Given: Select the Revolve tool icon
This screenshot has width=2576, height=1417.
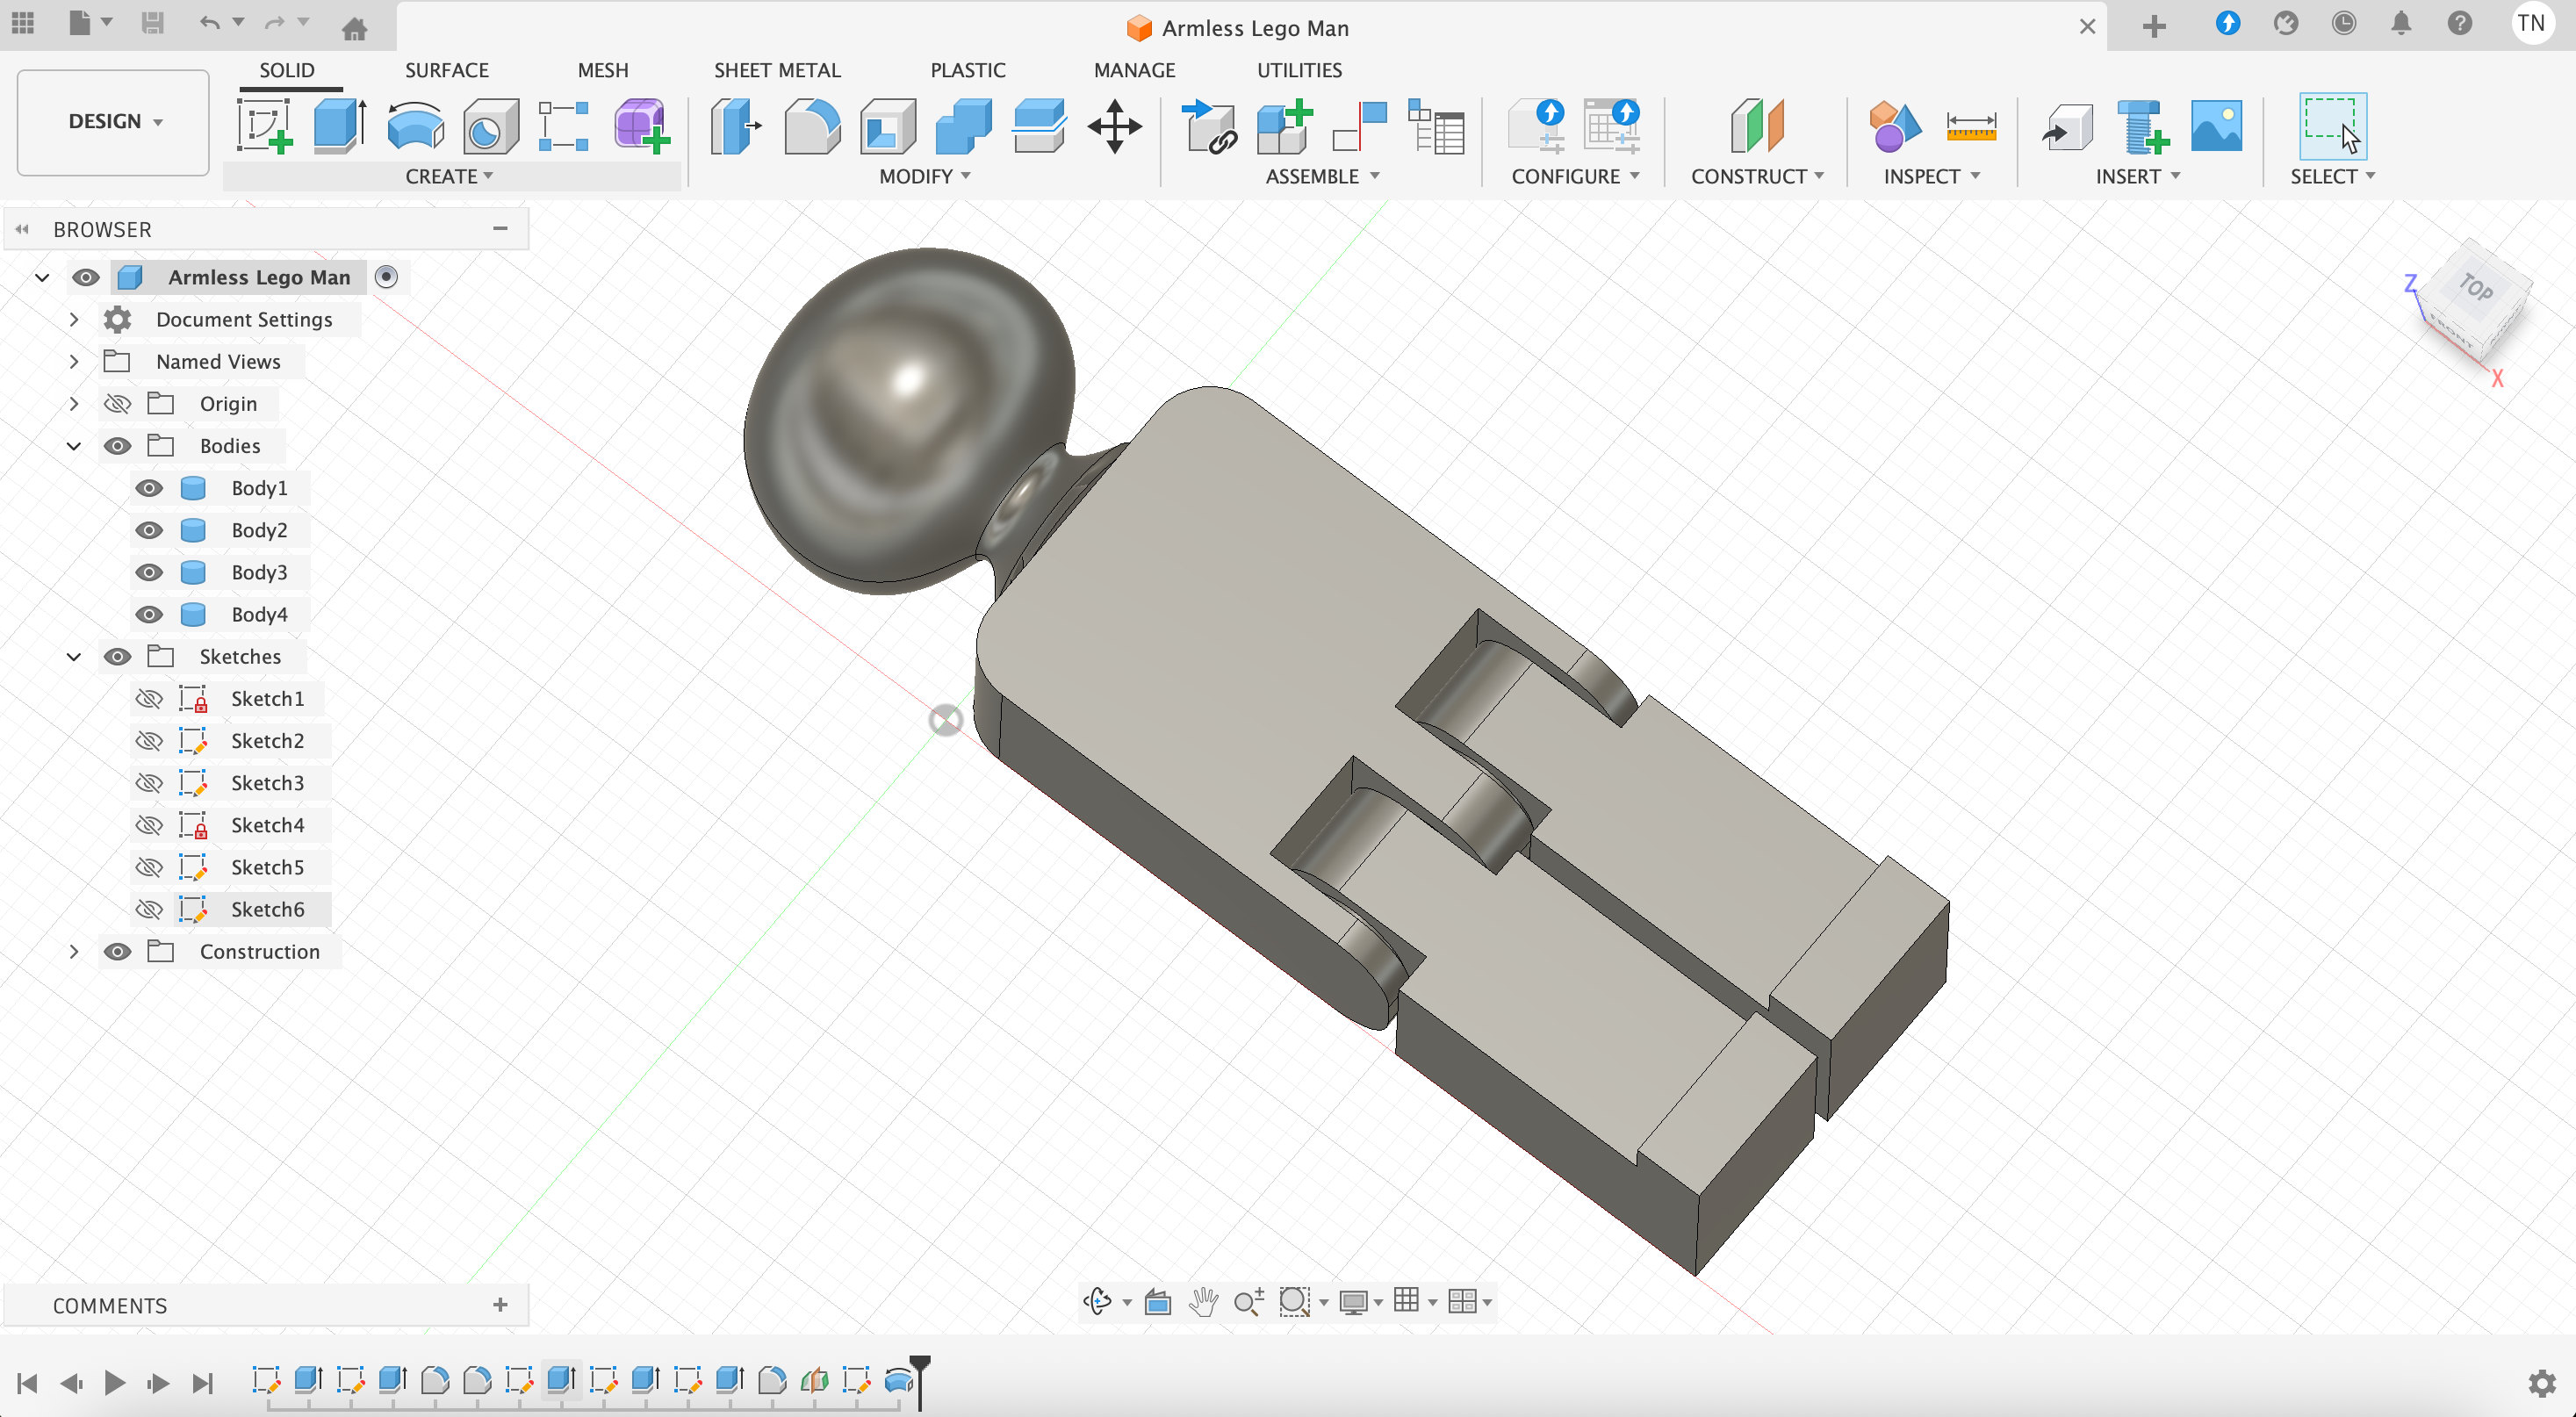Looking at the screenshot, I should pos(415,126).
